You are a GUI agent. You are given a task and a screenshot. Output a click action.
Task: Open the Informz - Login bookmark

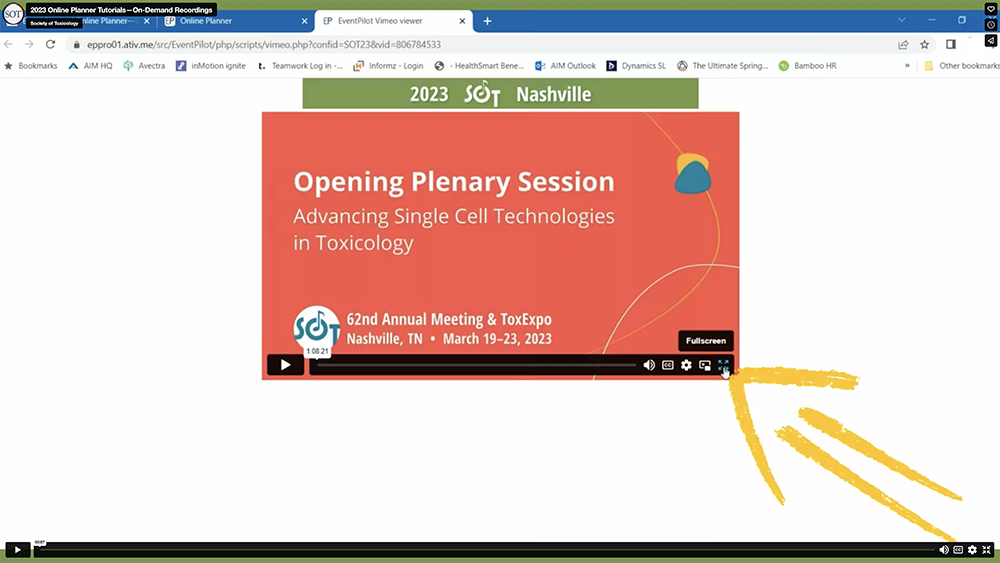pos(388,66)
